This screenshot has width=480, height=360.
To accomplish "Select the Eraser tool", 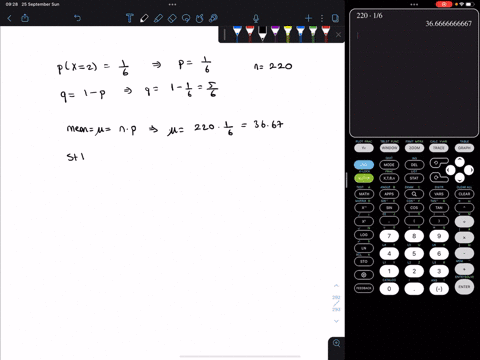I will (x=172, y=18).
